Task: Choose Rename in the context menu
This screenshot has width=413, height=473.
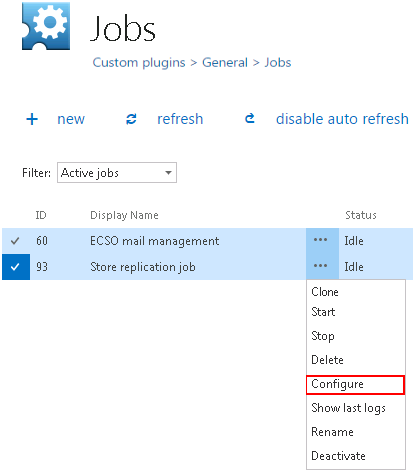Action: (x=332, y=432)
